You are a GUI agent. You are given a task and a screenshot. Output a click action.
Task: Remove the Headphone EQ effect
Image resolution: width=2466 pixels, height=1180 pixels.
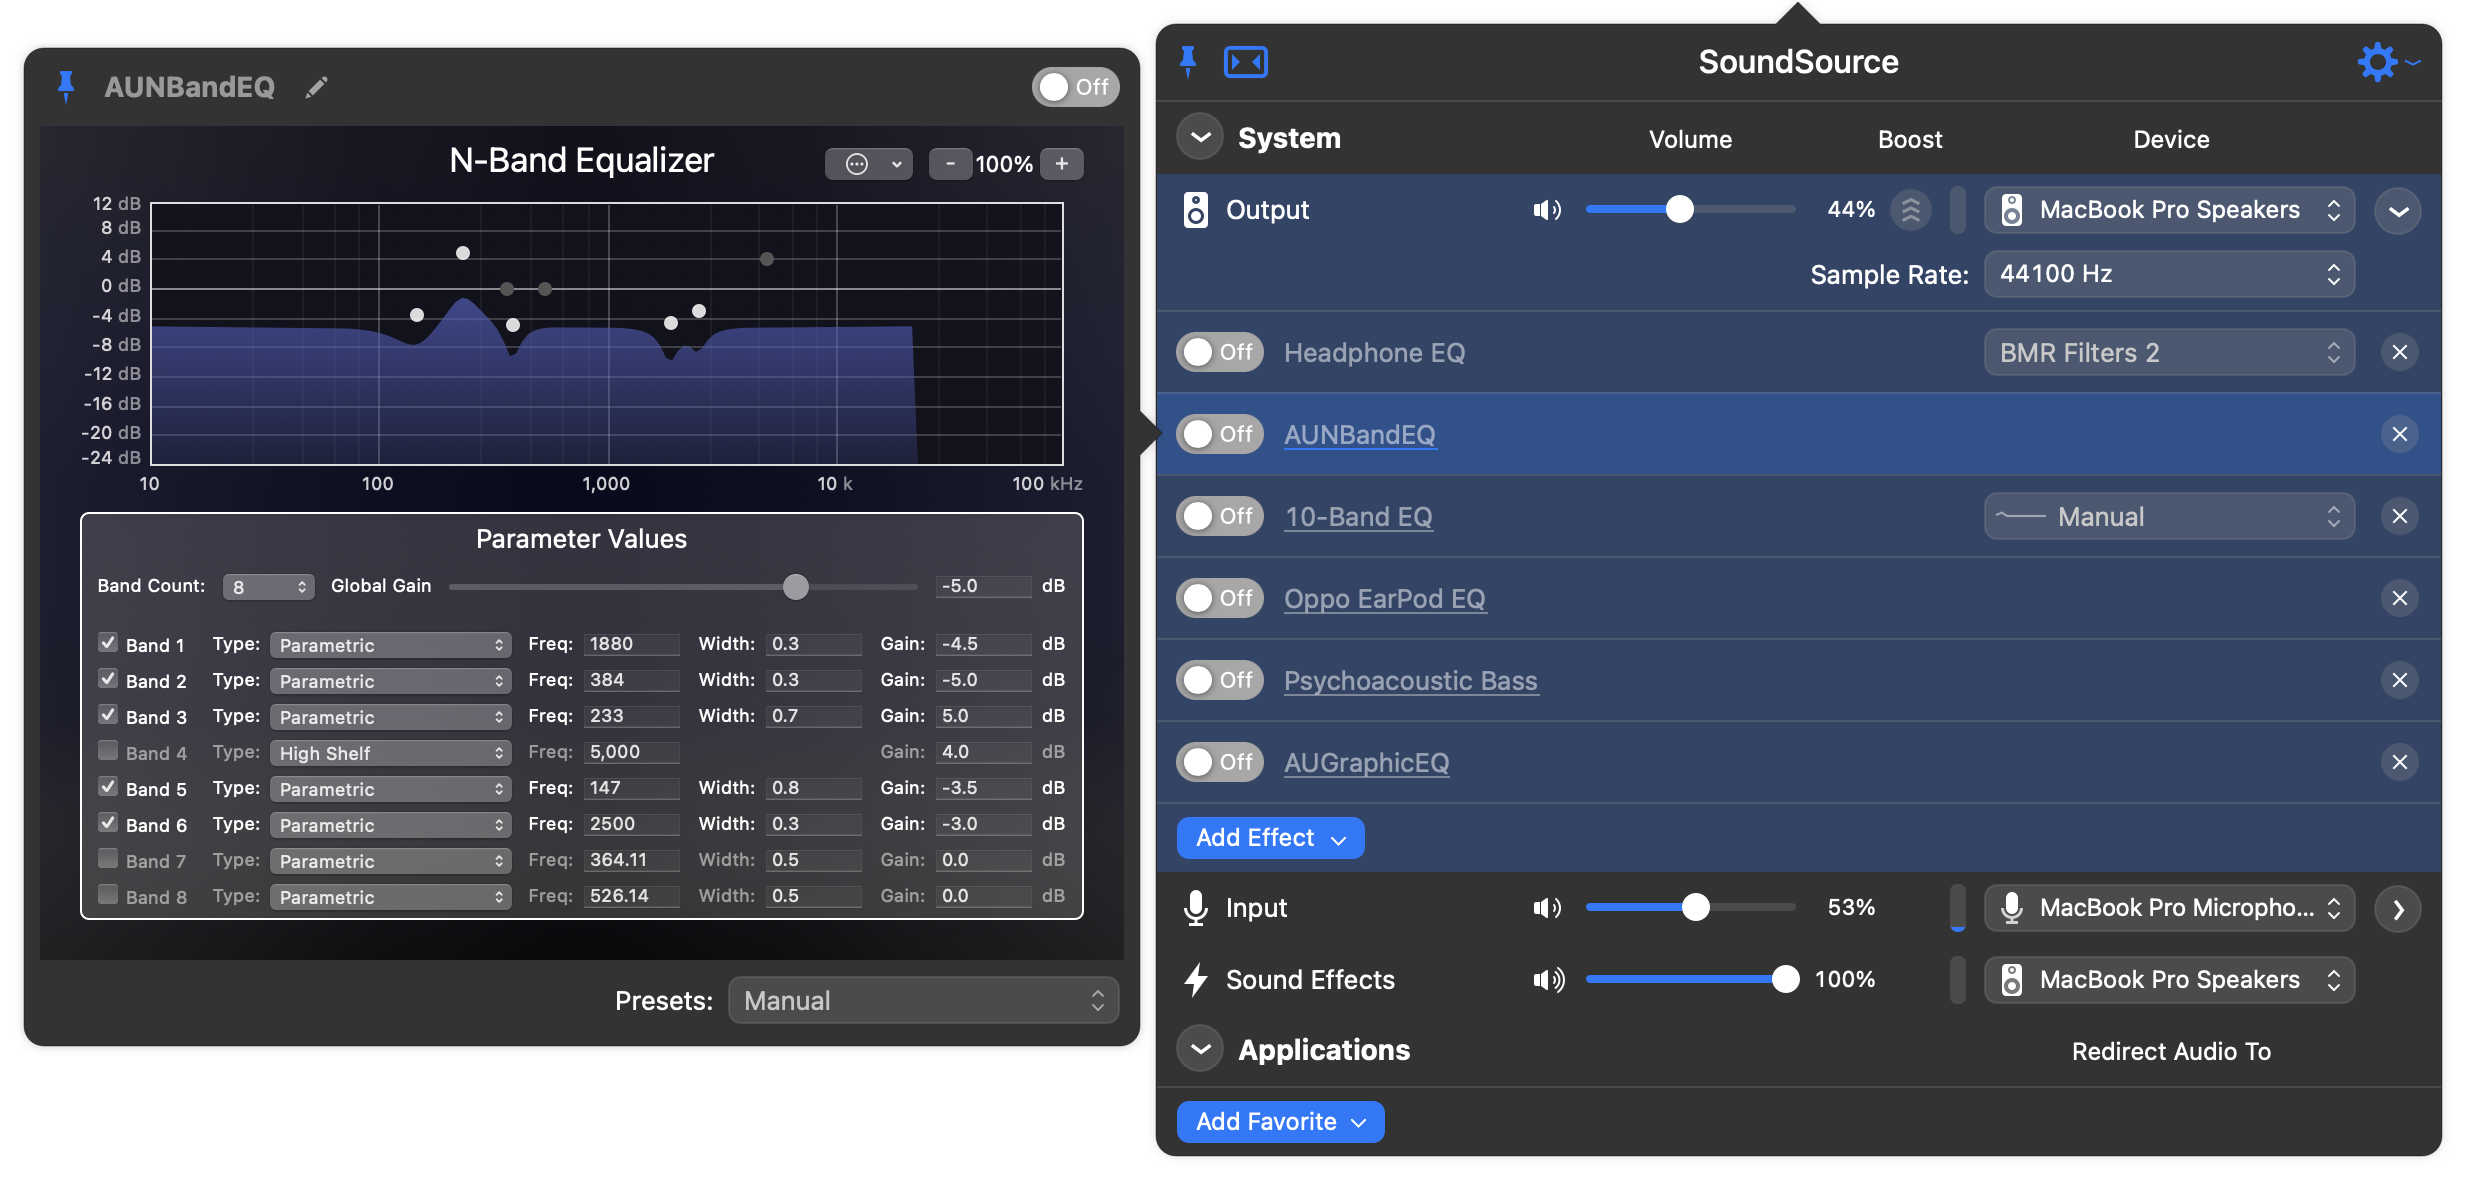[x=2399, y=352]
